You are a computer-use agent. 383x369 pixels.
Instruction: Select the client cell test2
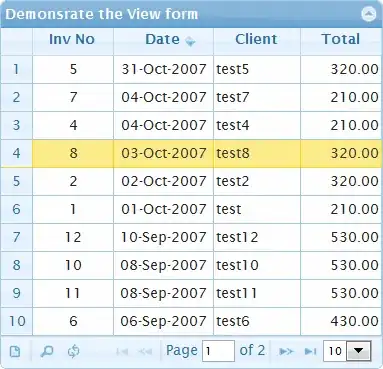tap(257, 181)
